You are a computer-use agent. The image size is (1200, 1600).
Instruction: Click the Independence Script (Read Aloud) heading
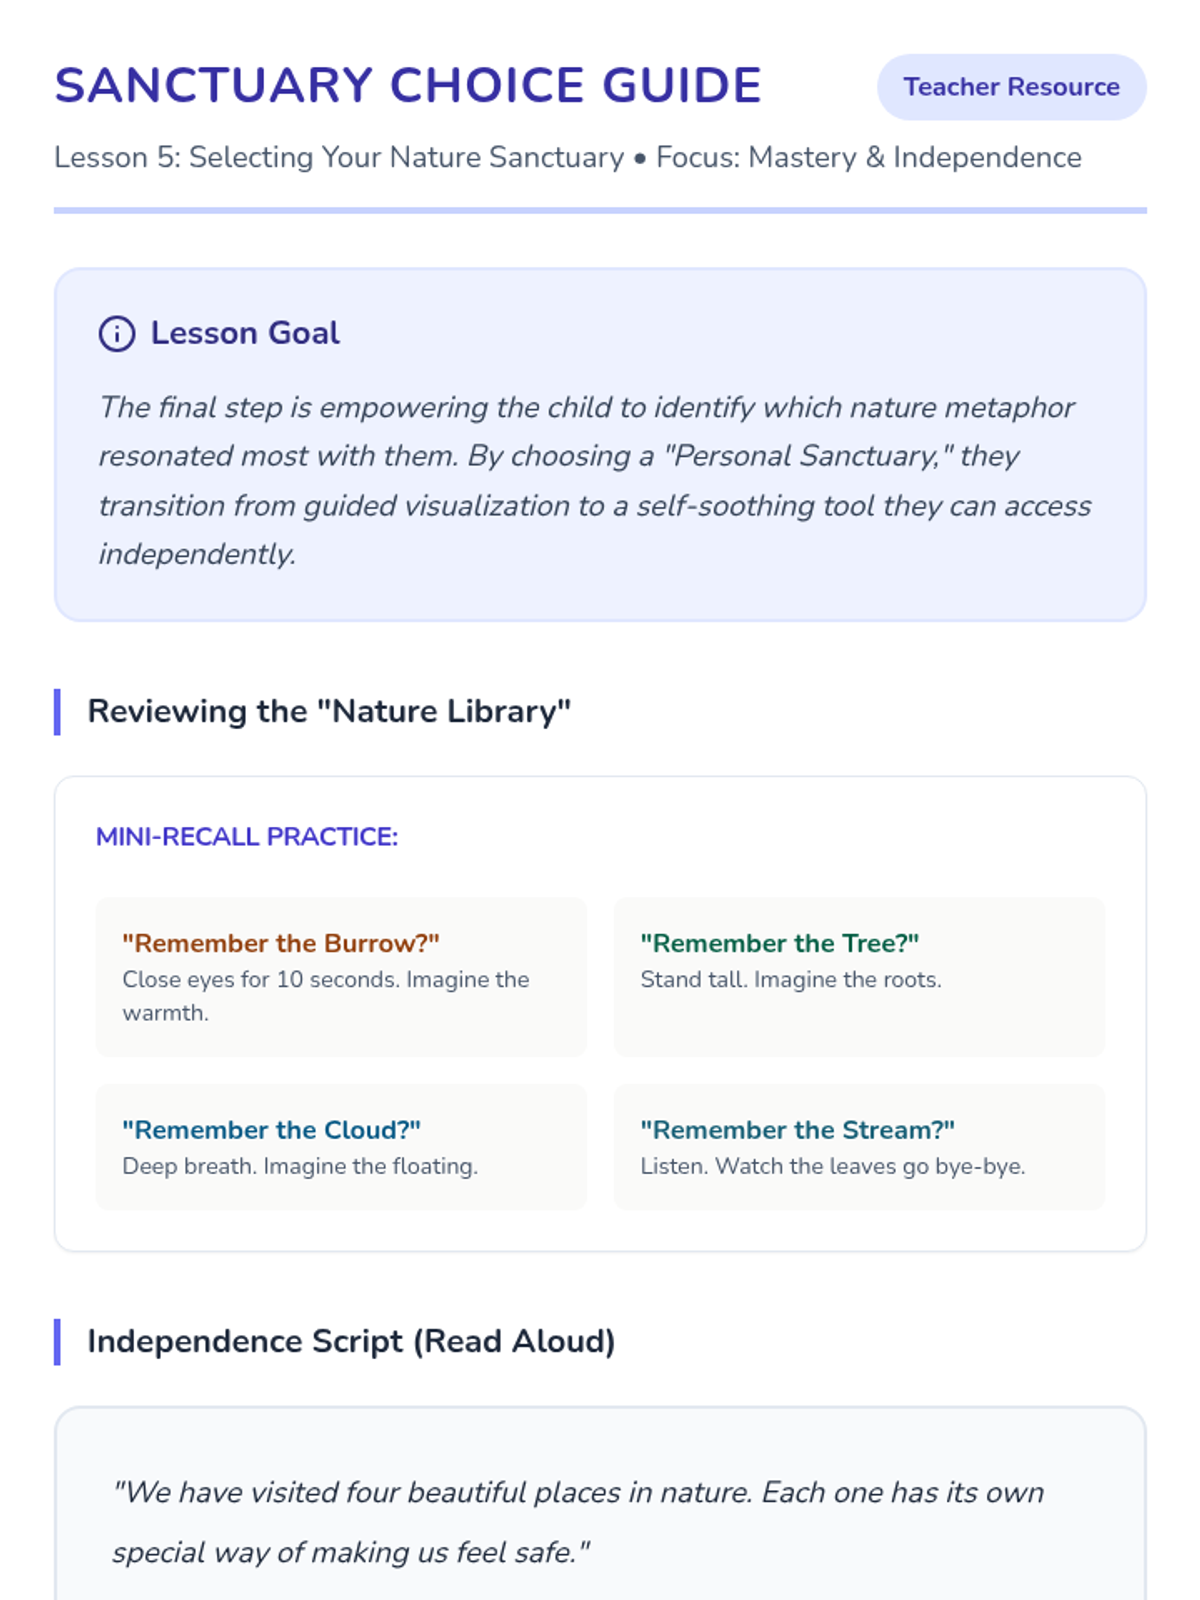[x=351, y=1341]
